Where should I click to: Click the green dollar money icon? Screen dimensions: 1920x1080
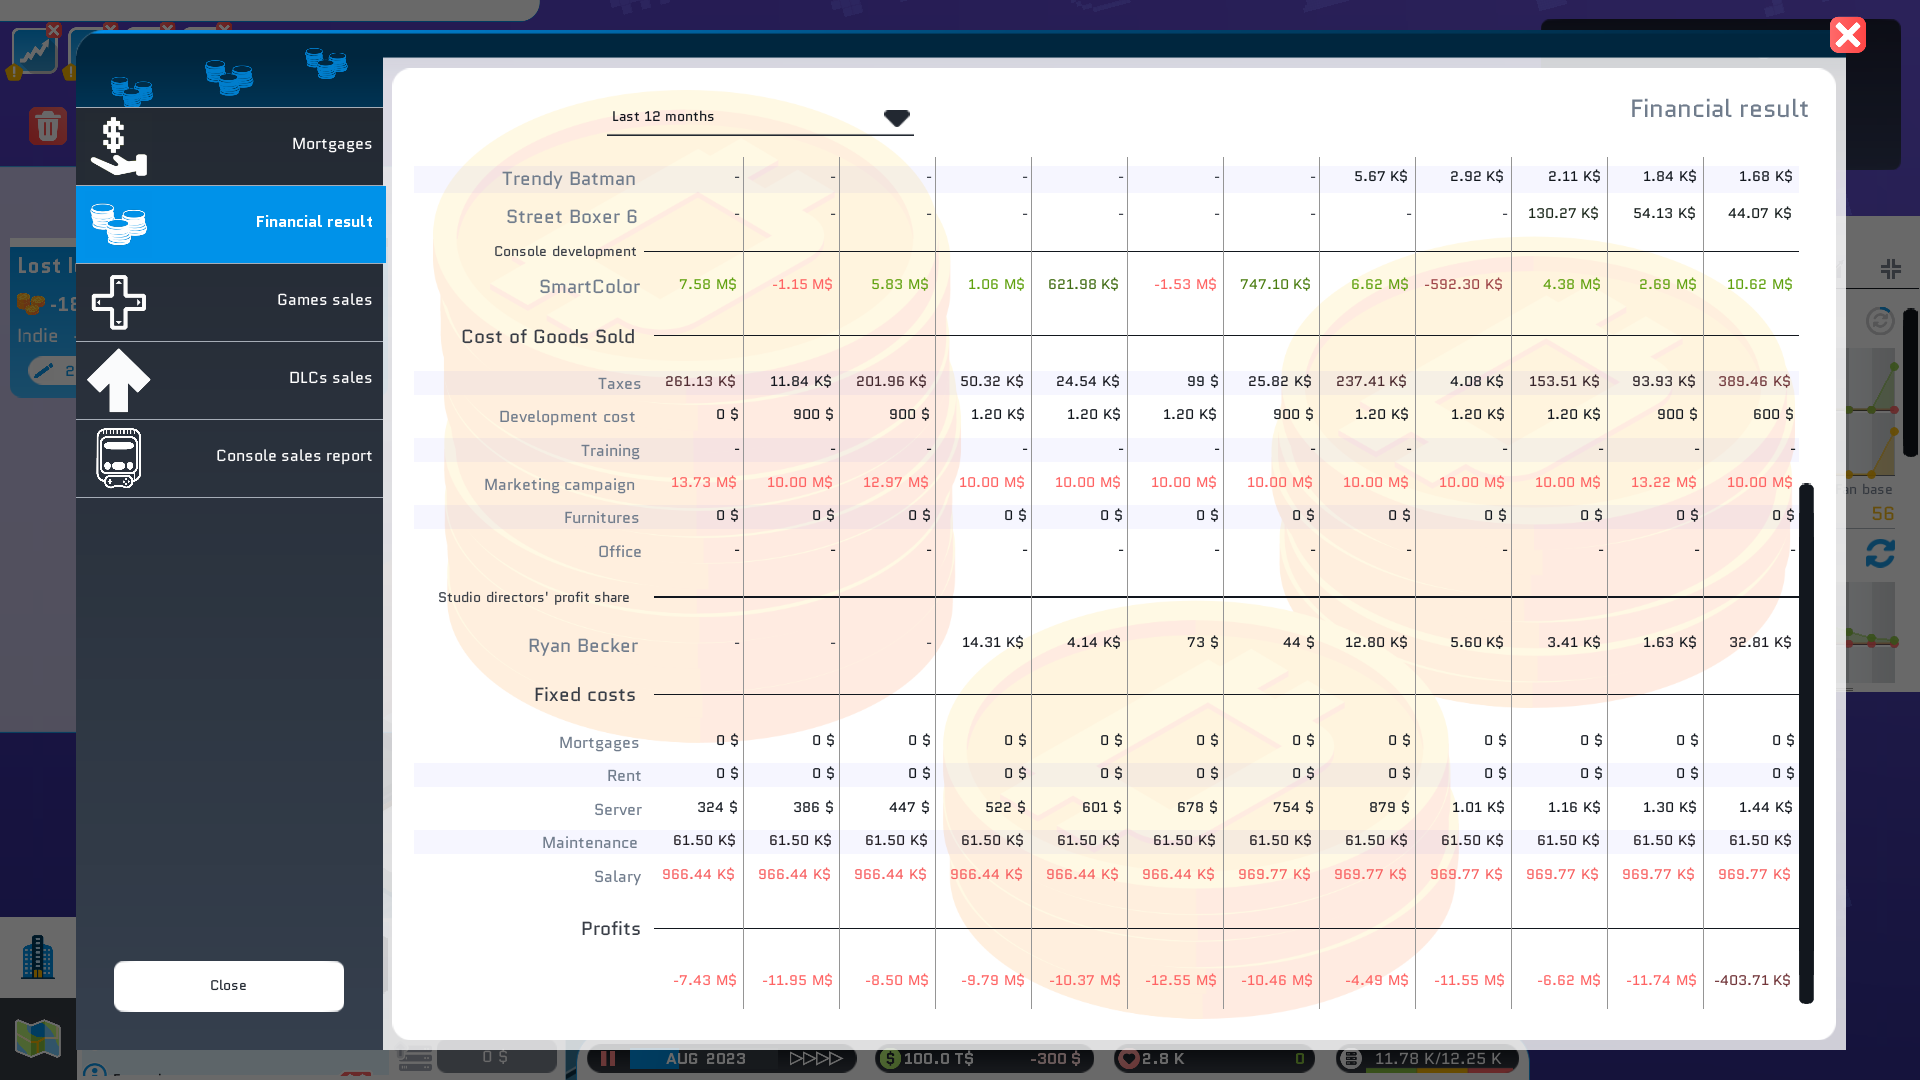[x=890, y=1058]
